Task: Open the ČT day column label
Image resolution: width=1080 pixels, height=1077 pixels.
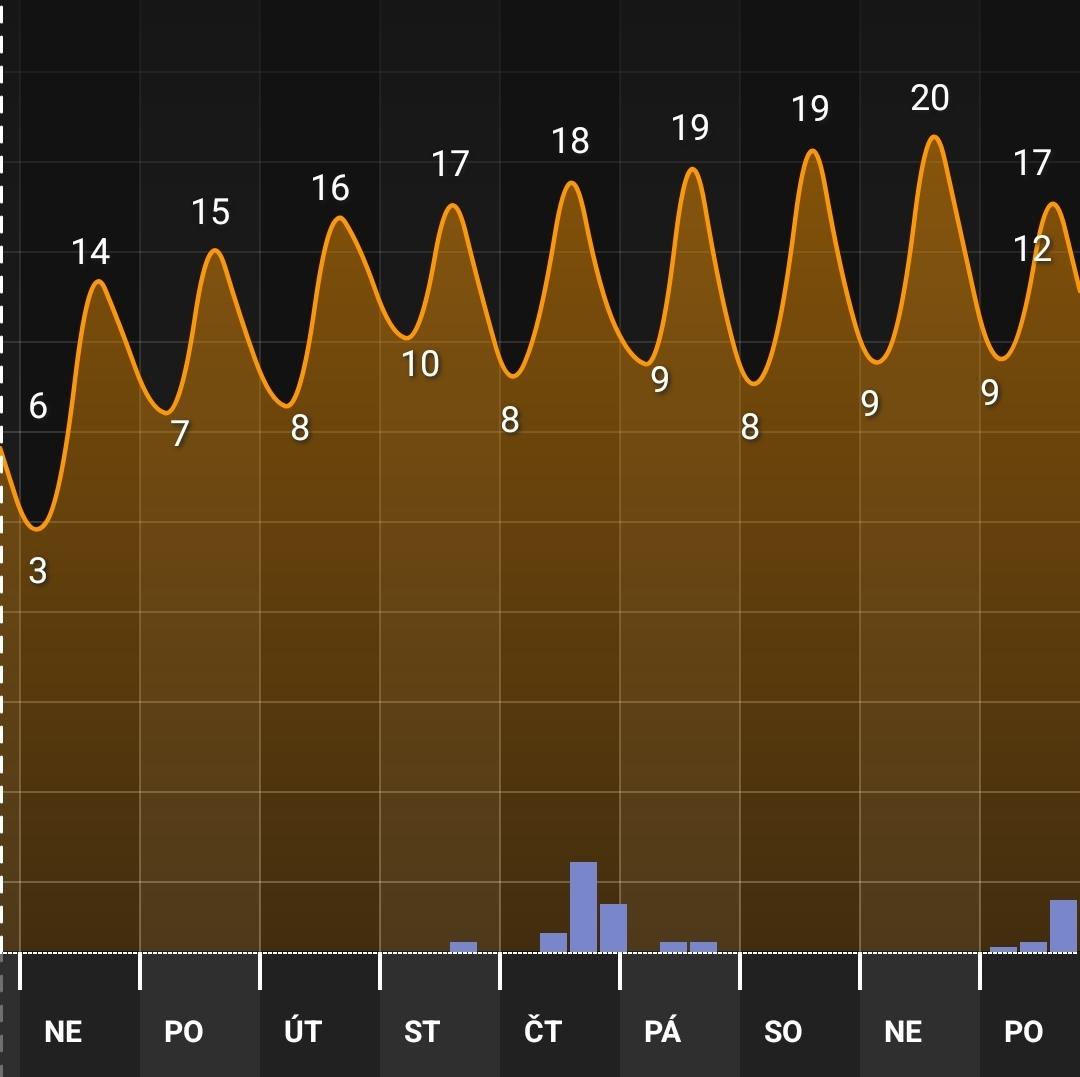Action: (543, 1031)
